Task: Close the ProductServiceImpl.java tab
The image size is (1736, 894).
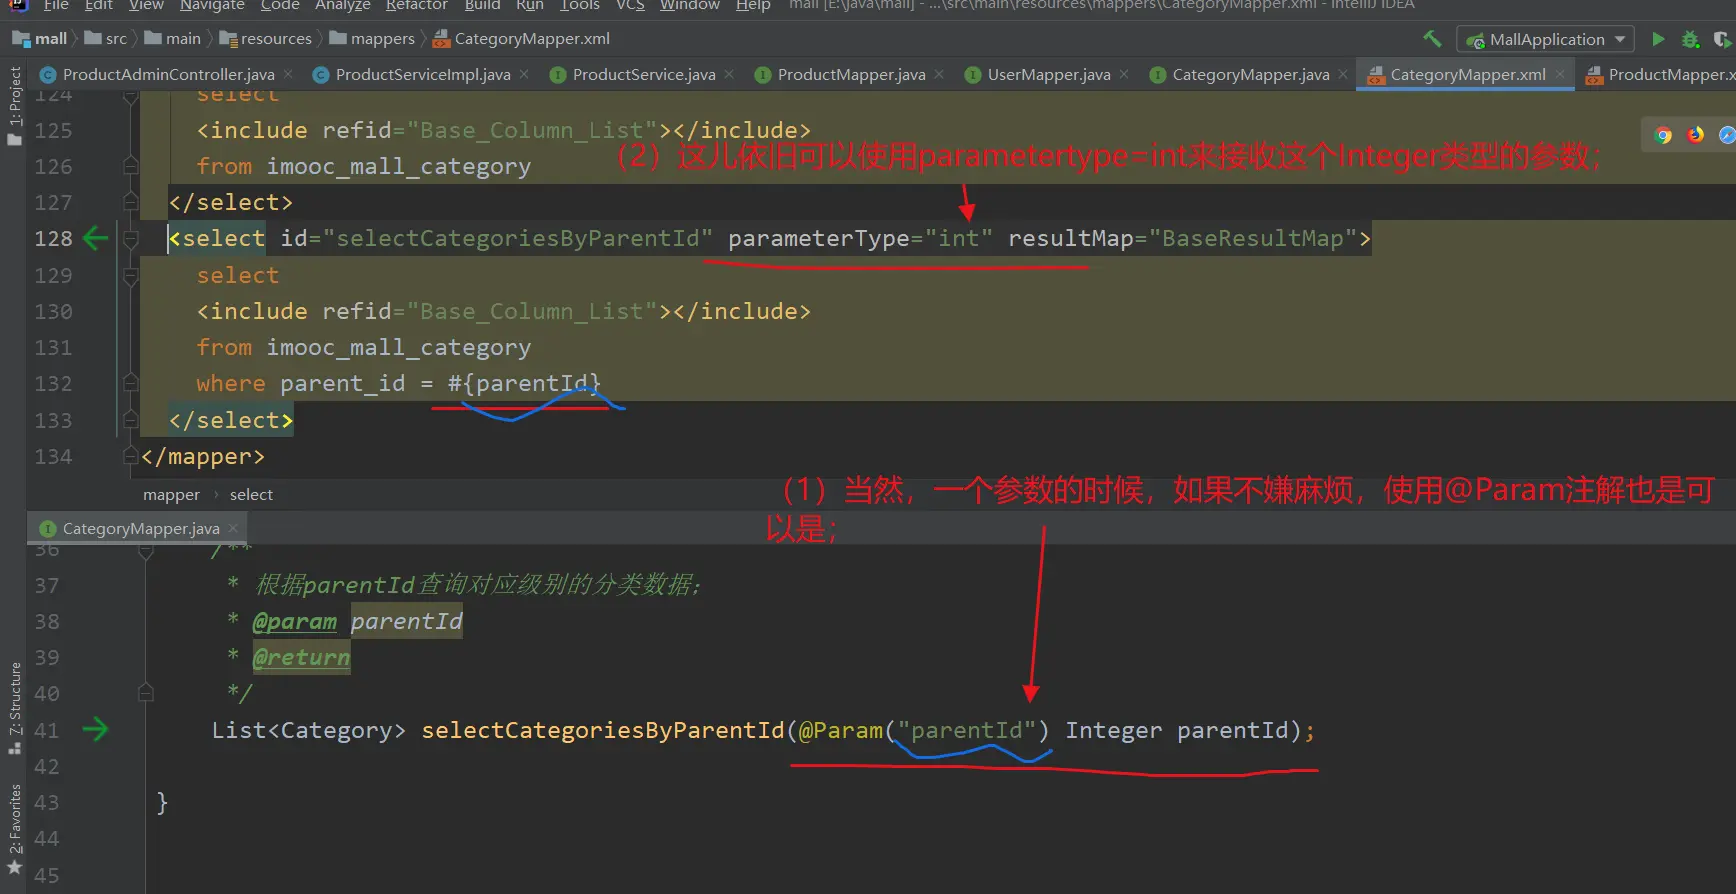Action: click(524, 75)
